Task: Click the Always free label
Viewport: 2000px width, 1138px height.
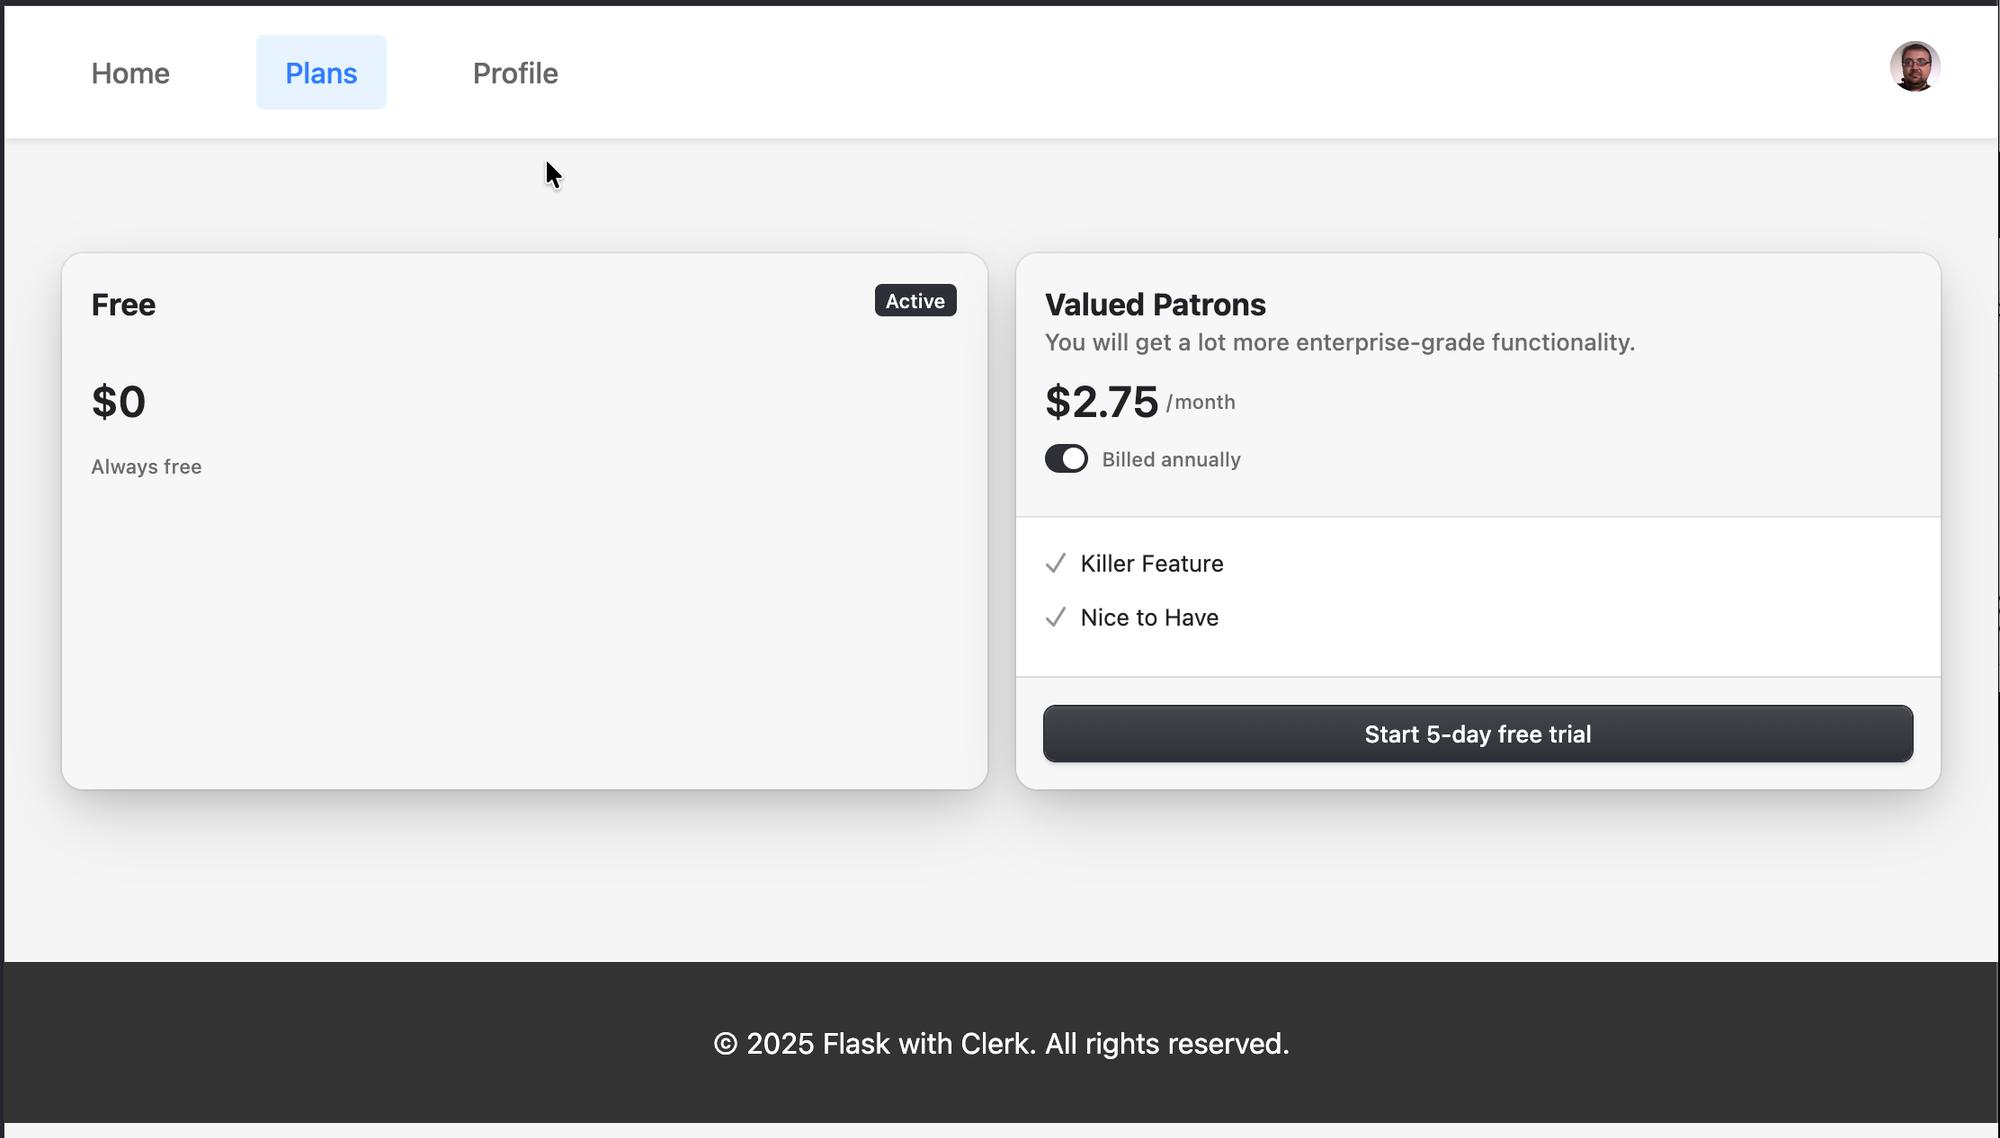Action: click(x=146, y=467)
